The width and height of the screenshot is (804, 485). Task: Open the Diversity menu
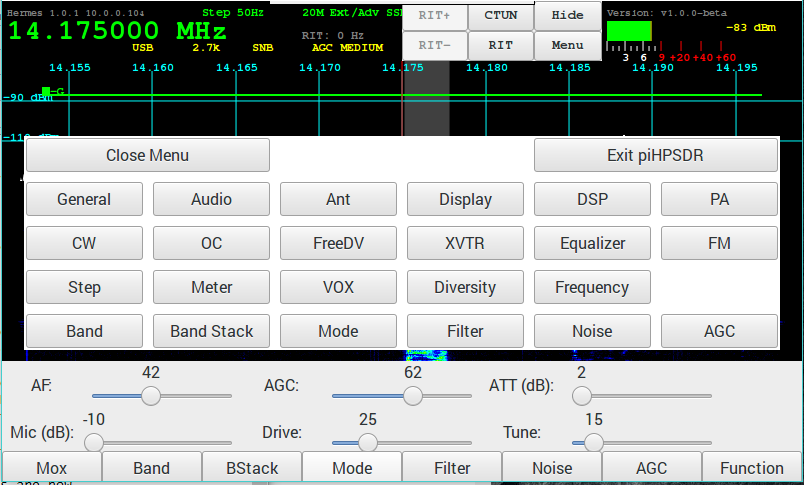tap(465, 287)
